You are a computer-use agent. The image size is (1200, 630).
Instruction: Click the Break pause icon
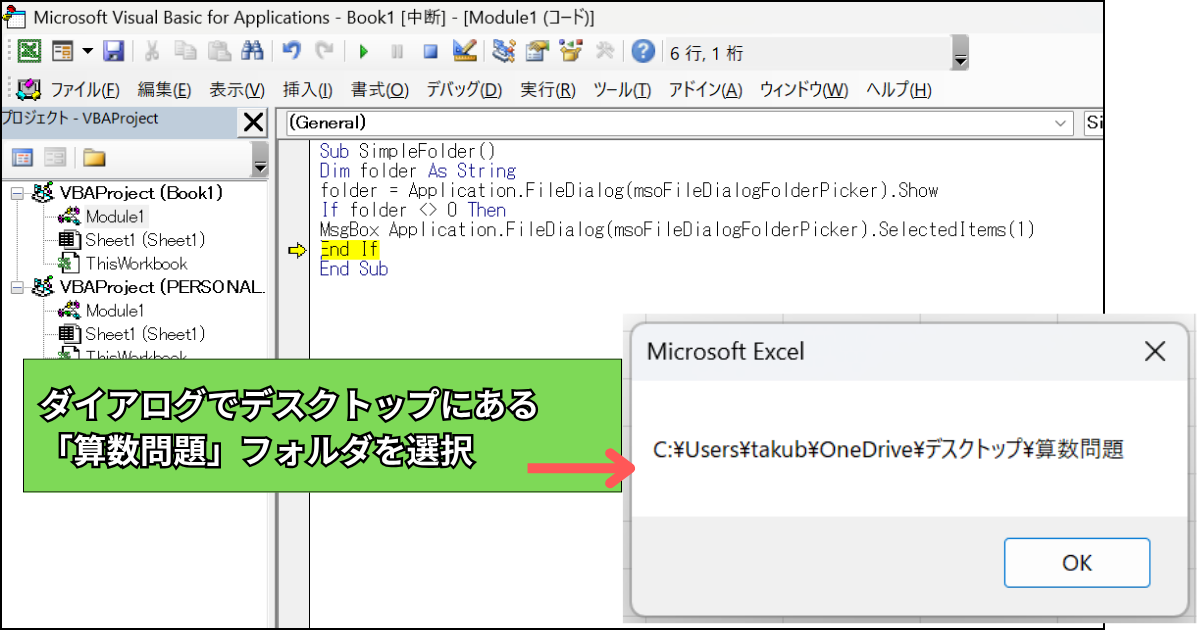pyautogui.click(x=397, y=51)
